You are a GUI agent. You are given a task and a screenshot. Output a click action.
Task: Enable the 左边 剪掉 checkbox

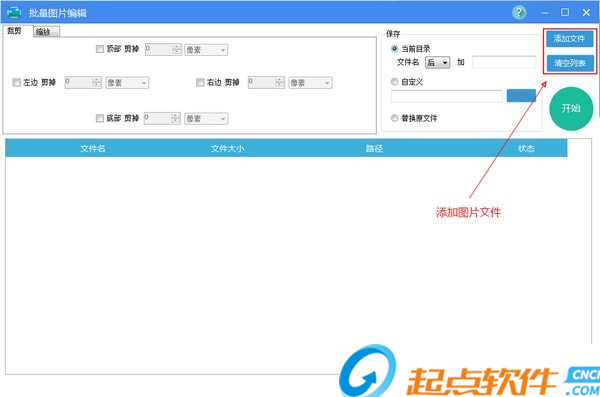tap(16, 82)
